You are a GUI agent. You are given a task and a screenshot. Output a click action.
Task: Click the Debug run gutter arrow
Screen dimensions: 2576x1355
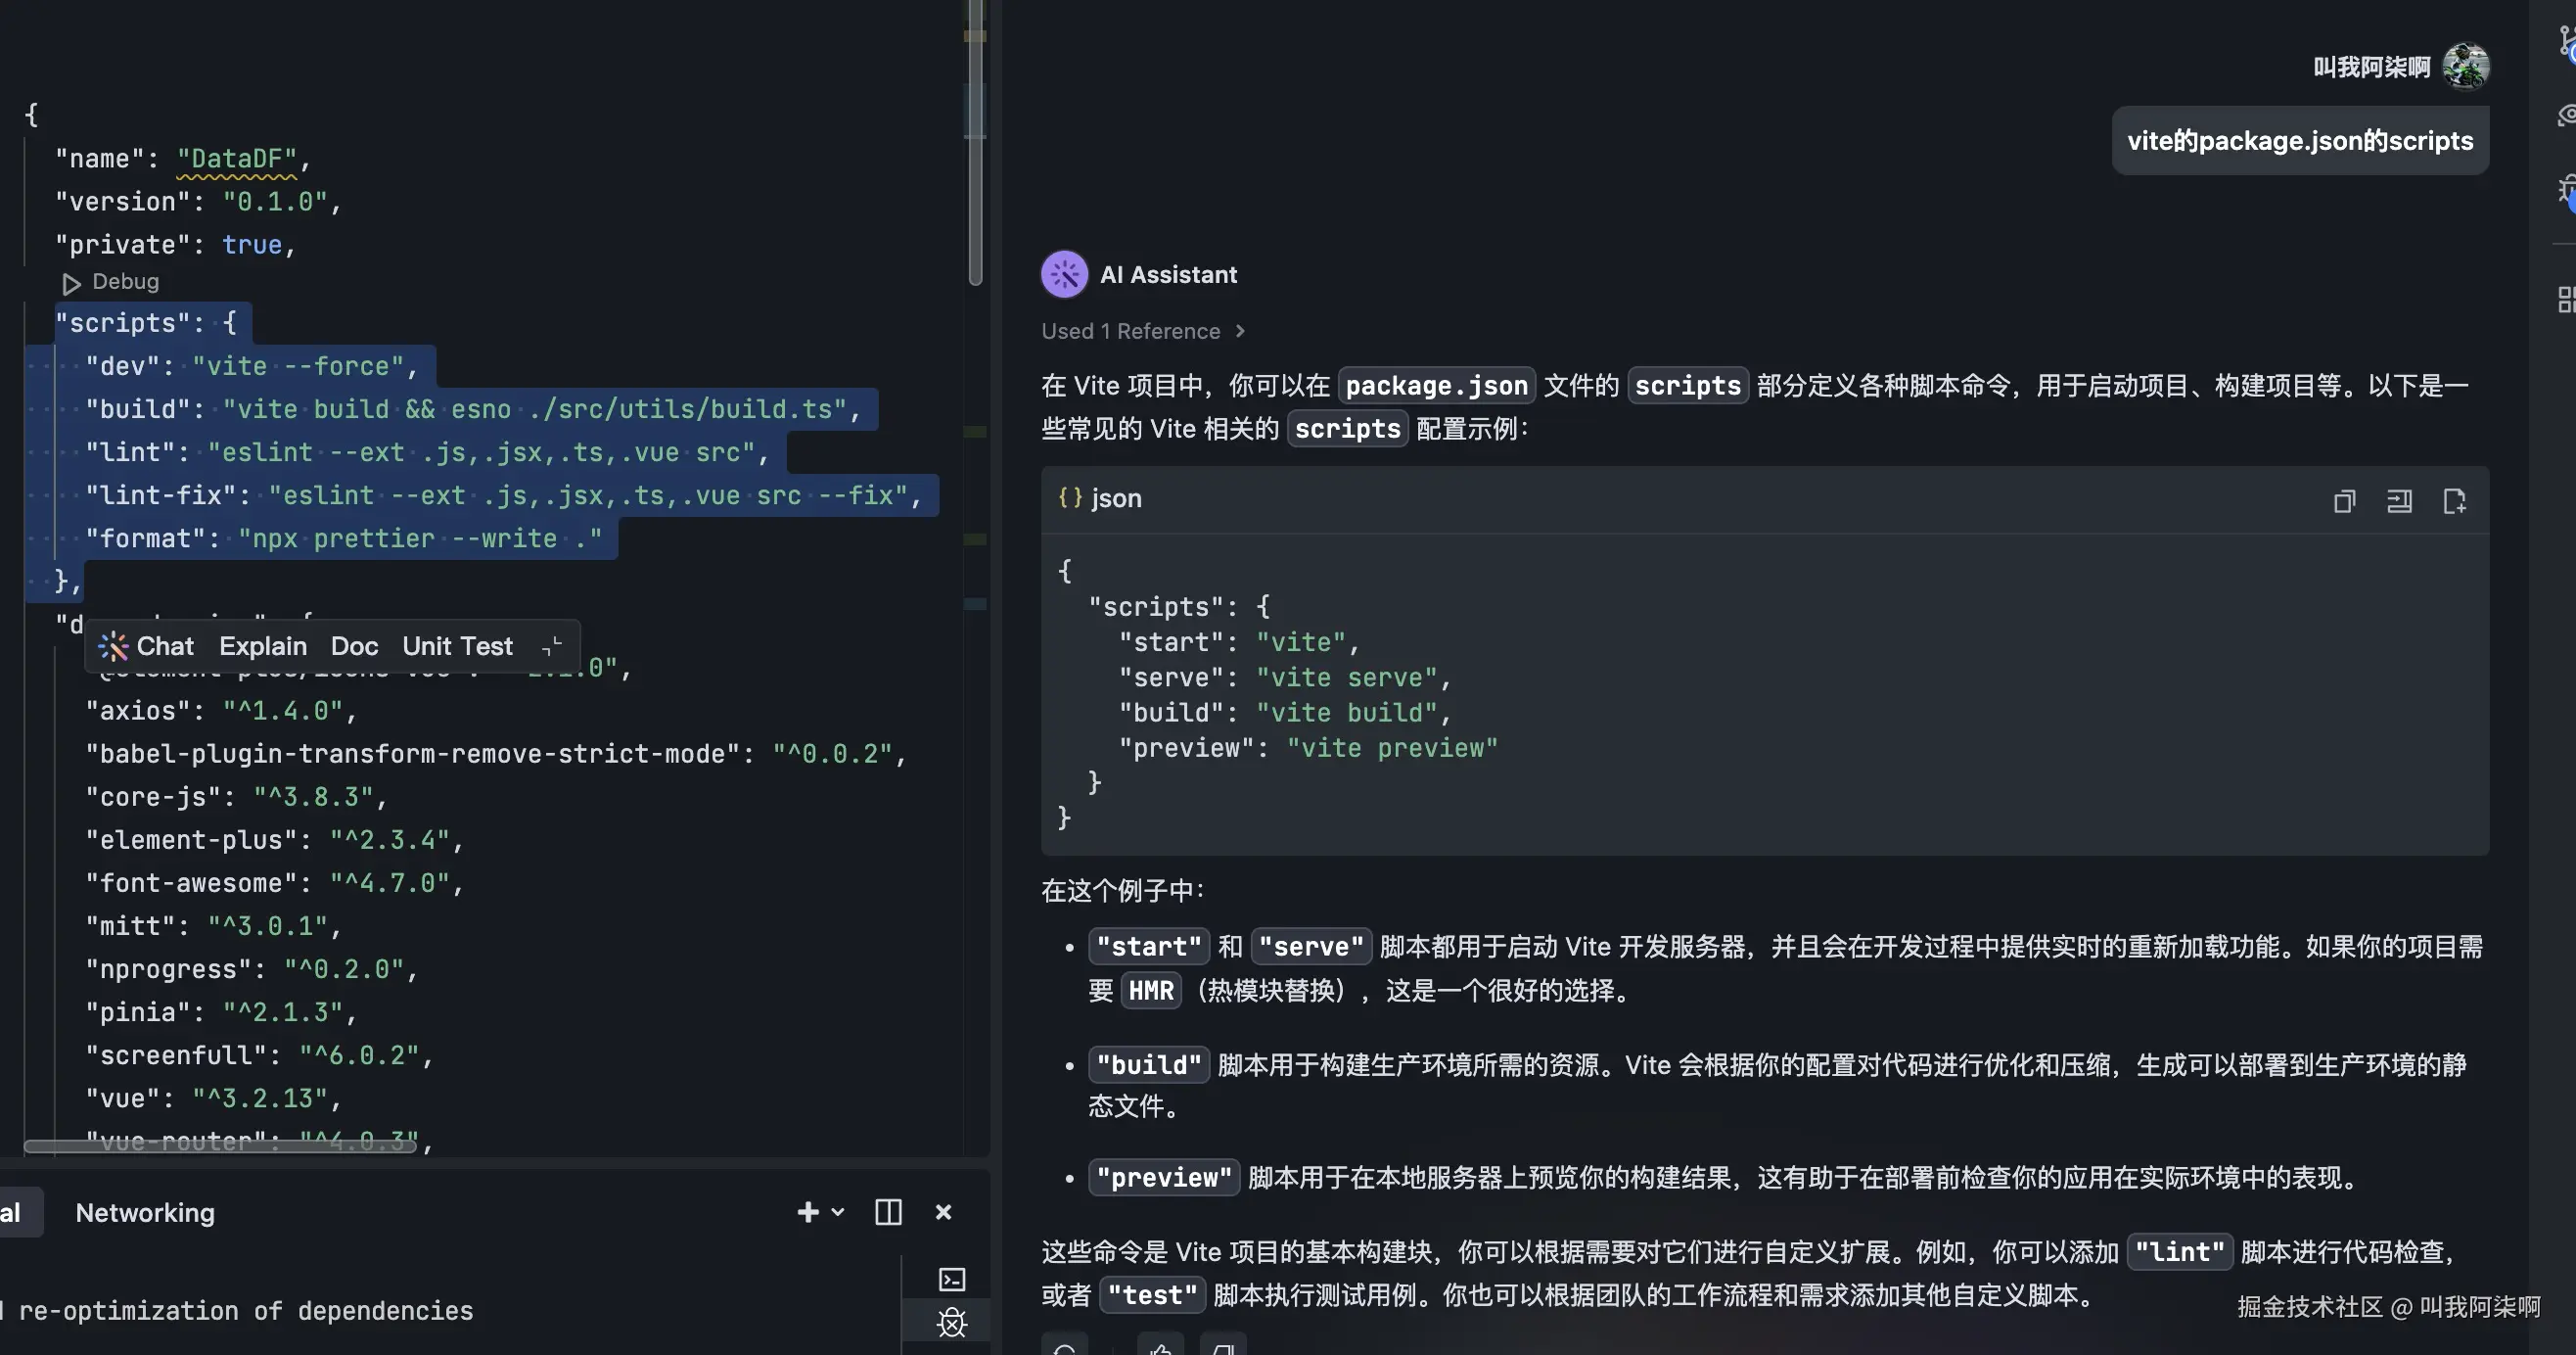(x=71, y=283)
